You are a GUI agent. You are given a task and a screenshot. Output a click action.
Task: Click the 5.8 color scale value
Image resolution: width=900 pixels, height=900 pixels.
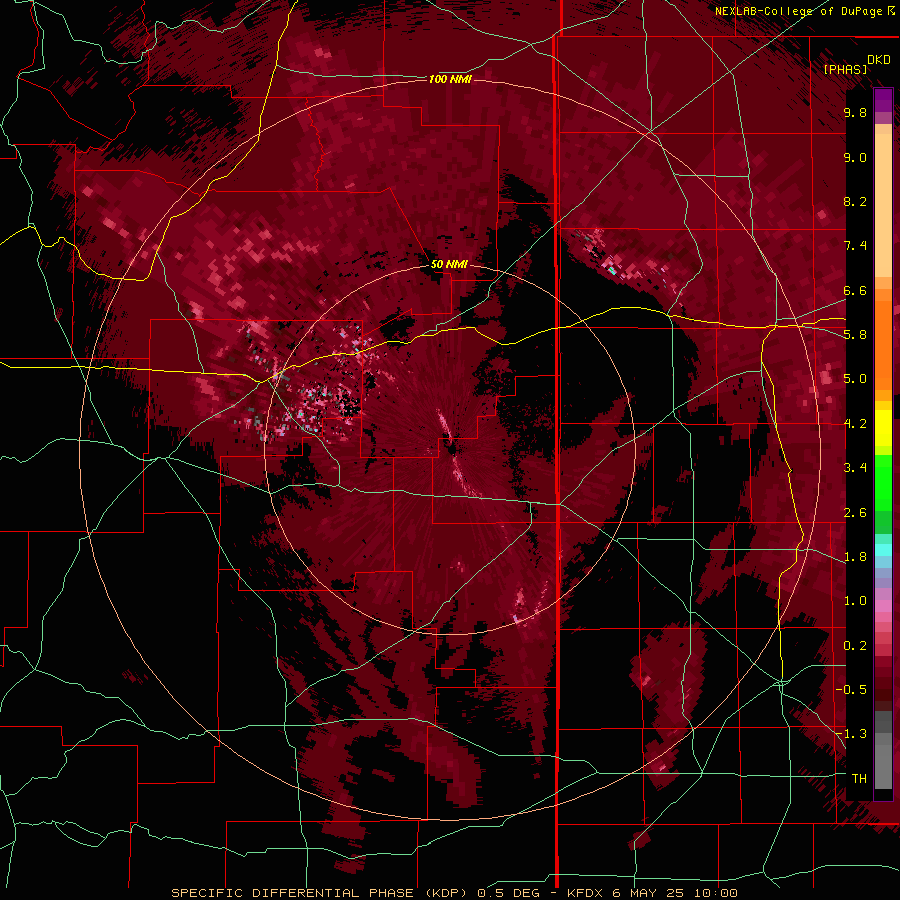[x=855, y=335]
